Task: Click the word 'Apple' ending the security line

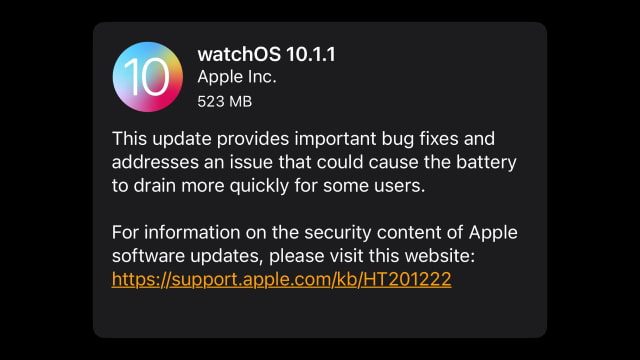Action: (x=493, y=233)
